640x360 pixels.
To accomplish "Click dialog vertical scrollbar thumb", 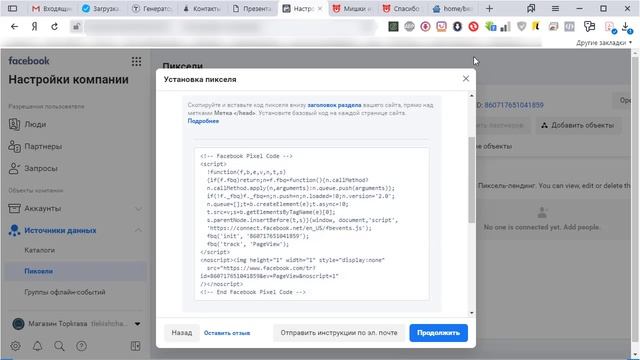I will [471, 180].
